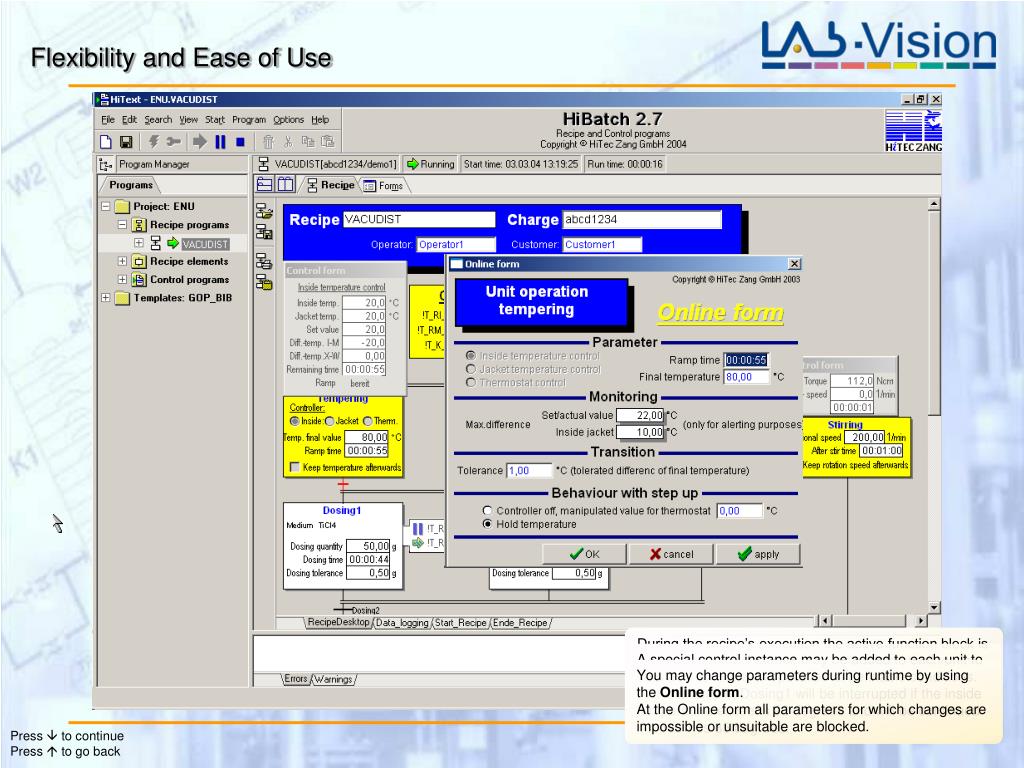Image resolution: width=1024 pixels, height=768 pixels.
Task: Click the single-pane layout view icon
Action: click(x=264, y=185)
